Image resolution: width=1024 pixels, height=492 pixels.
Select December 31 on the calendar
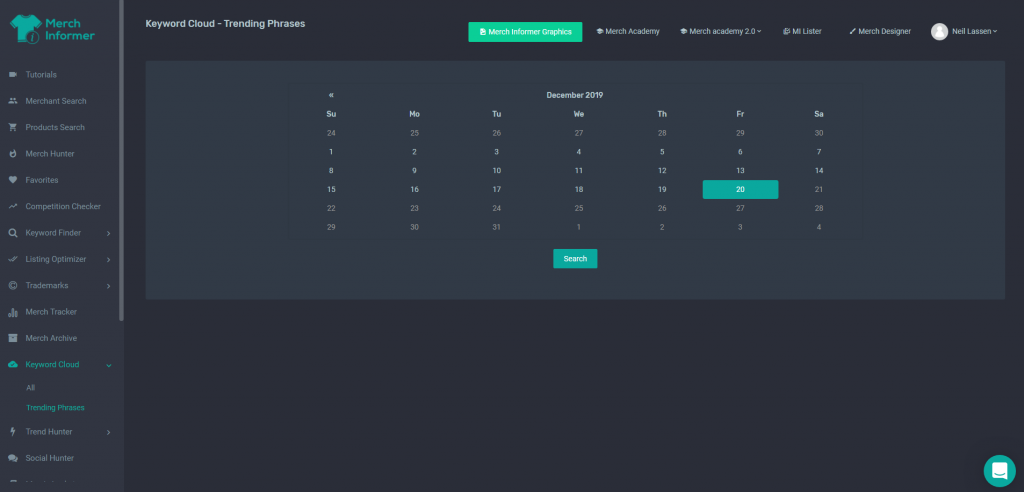tap(496, 227)
